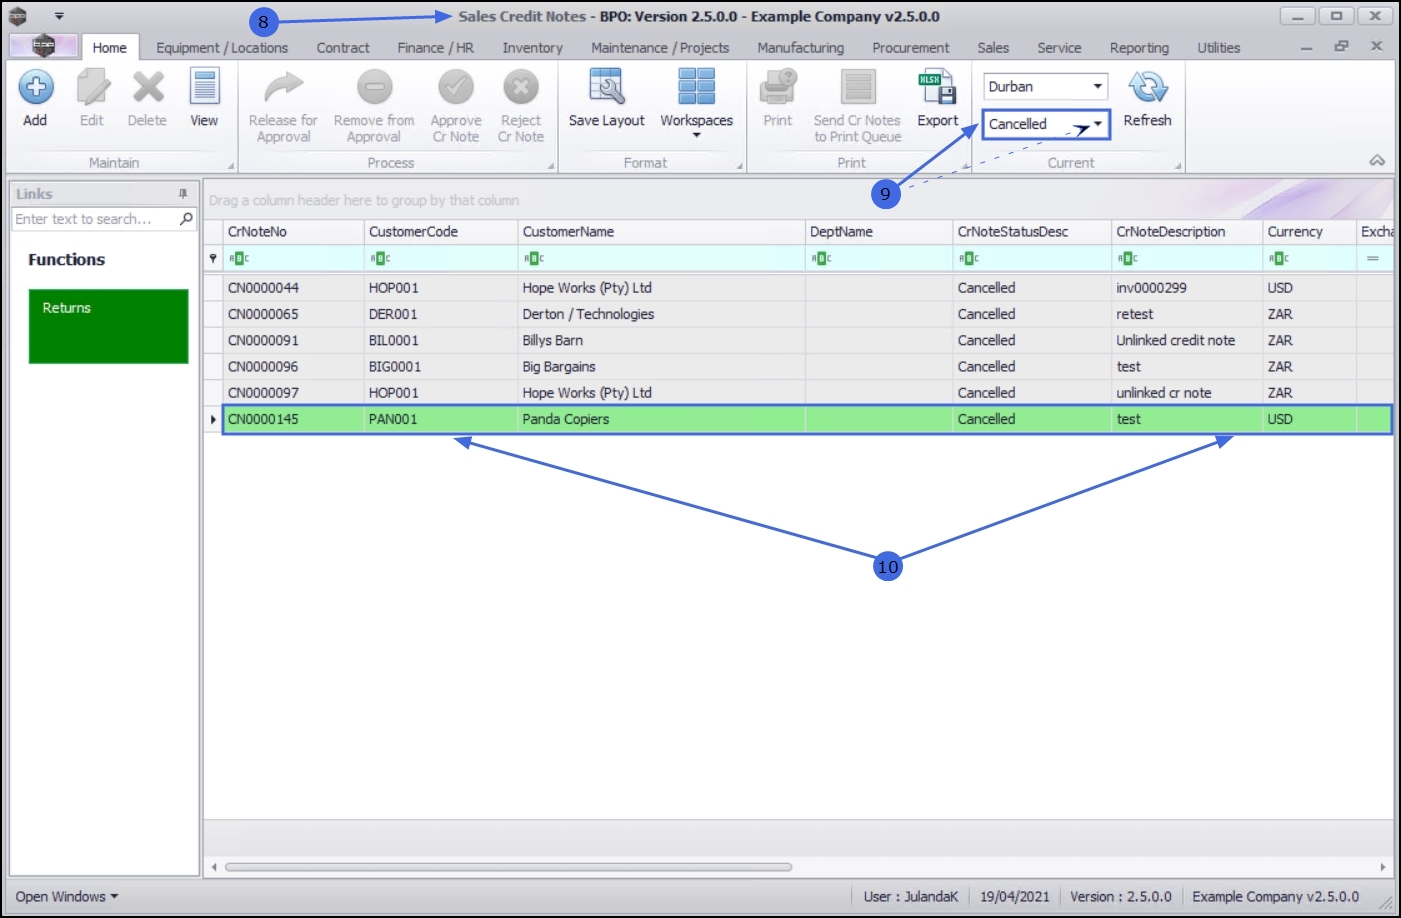The height and width of the screenshot is (918, 1401).
Task: Sort by the DeptName column header
Action: (x=879, y=232)
